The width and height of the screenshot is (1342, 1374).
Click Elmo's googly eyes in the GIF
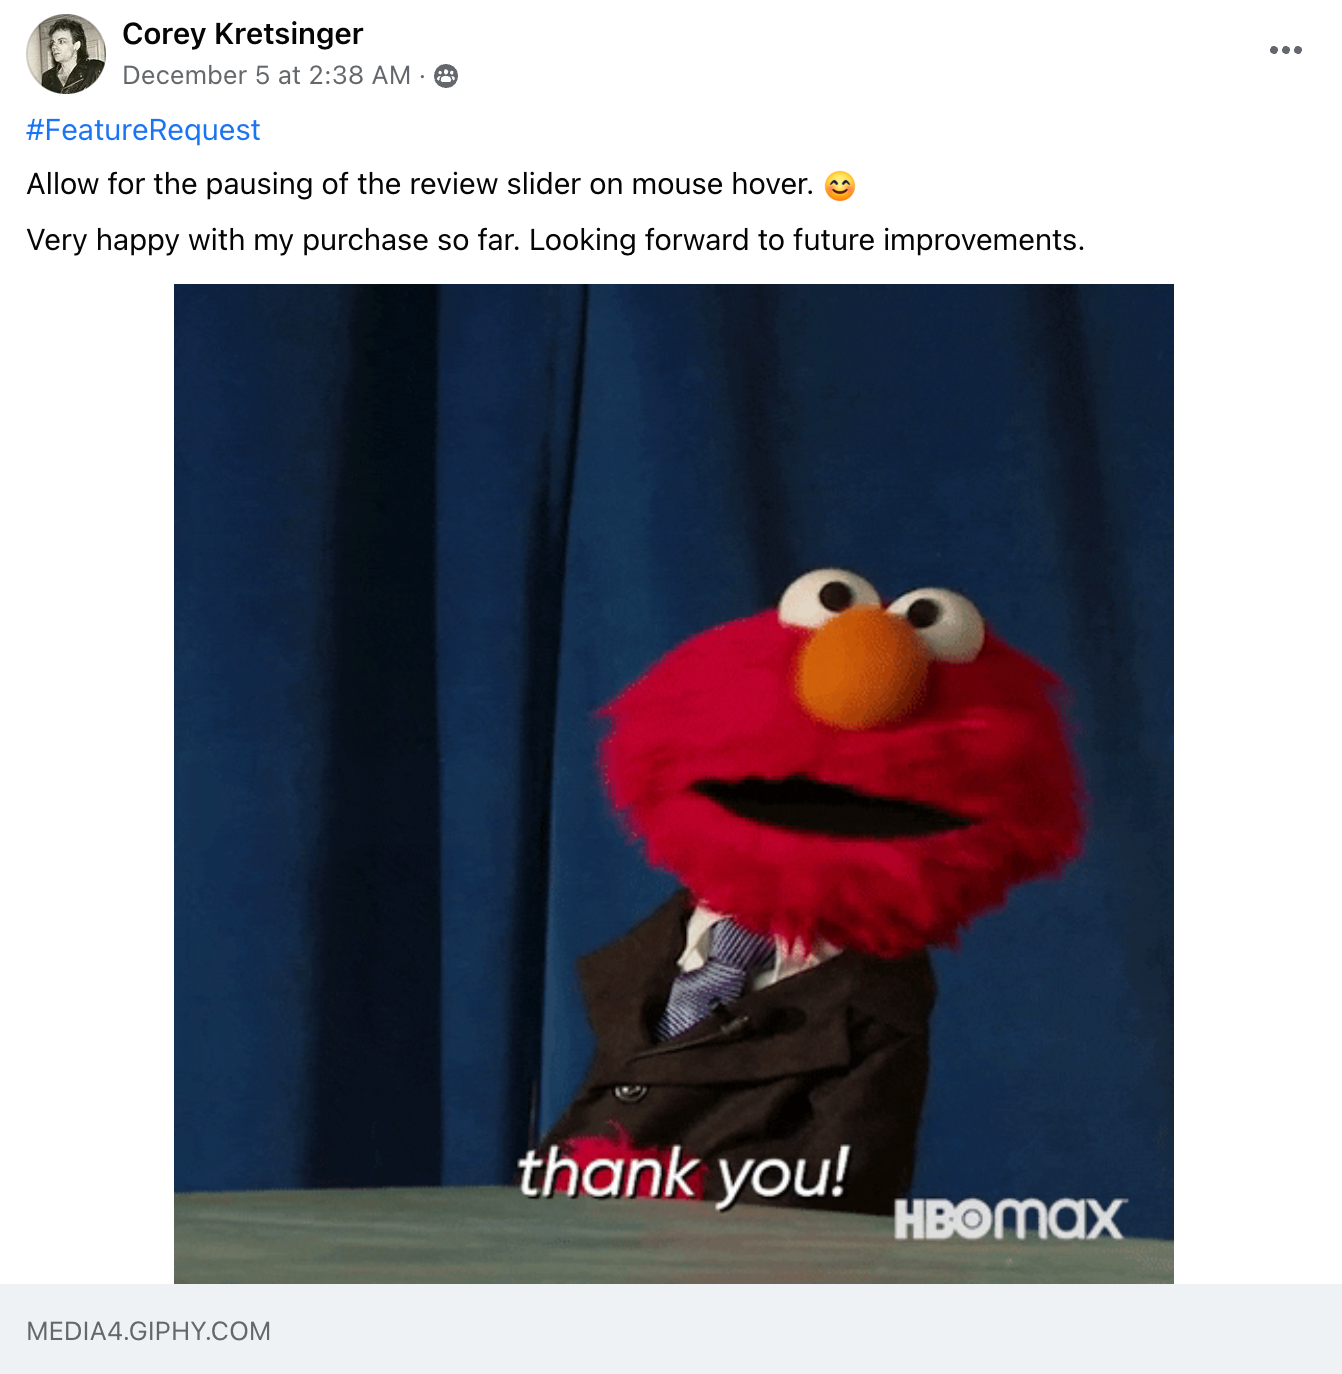tap(880, 608)
